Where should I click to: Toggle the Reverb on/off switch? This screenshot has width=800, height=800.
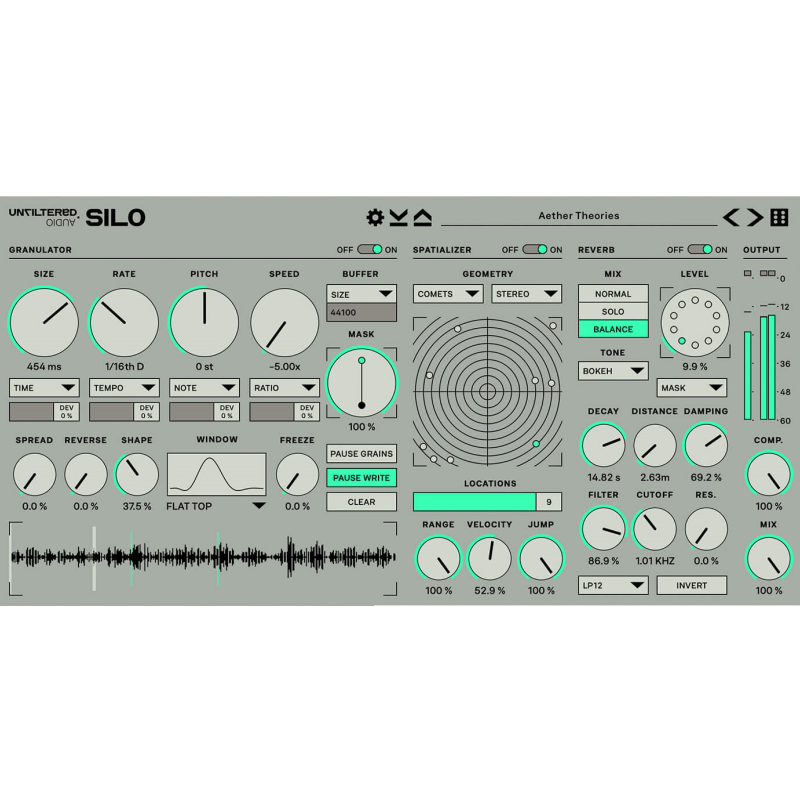[x=700, y=249]
